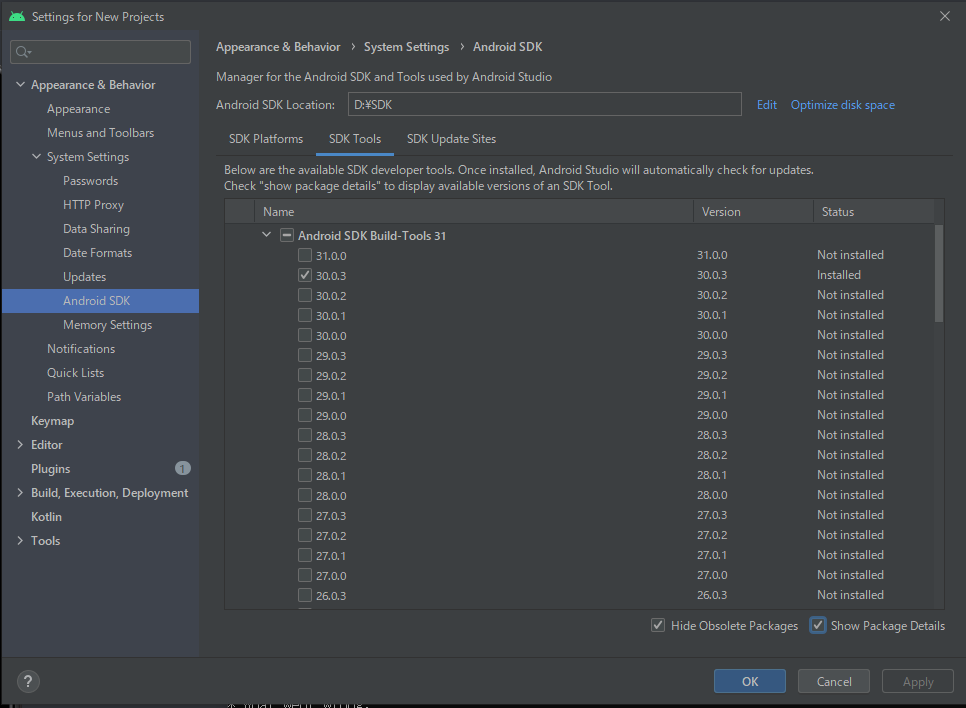The width and height of the screenshot is (966, 708).
Task: Click the OK button
Action: click(x=750, y=682)
